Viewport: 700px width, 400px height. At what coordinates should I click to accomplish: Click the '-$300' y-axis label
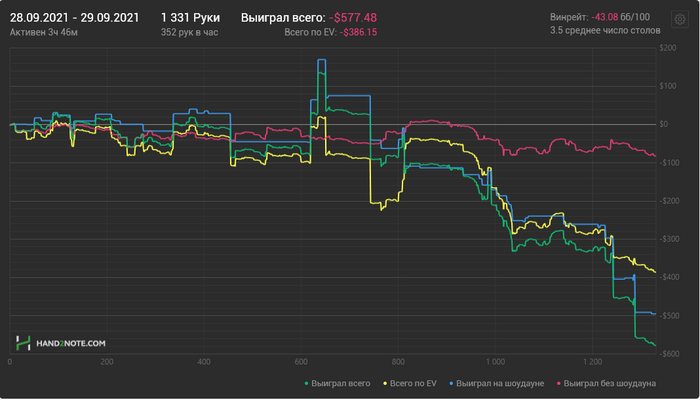668,239
